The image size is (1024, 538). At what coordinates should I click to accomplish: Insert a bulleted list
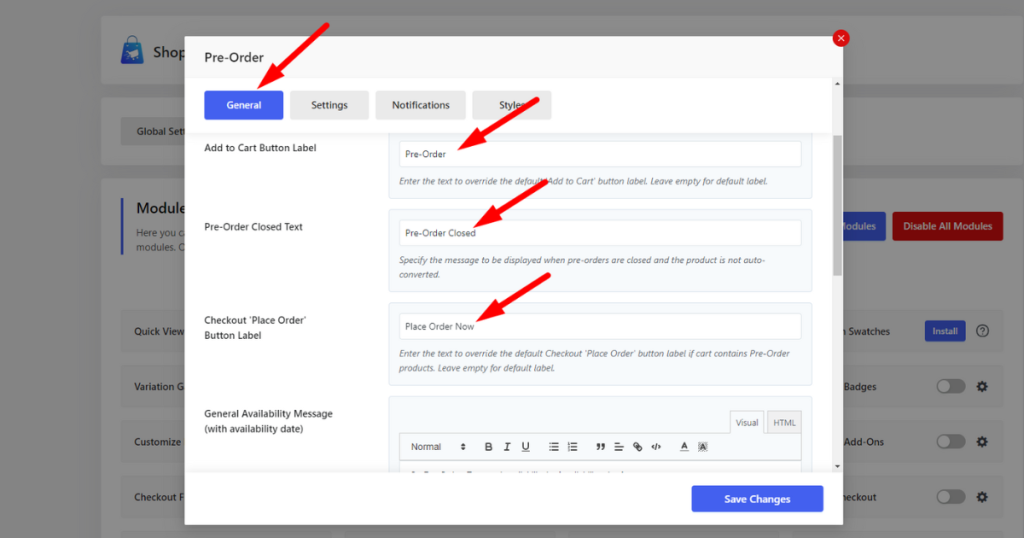click(x=554, y=447)
